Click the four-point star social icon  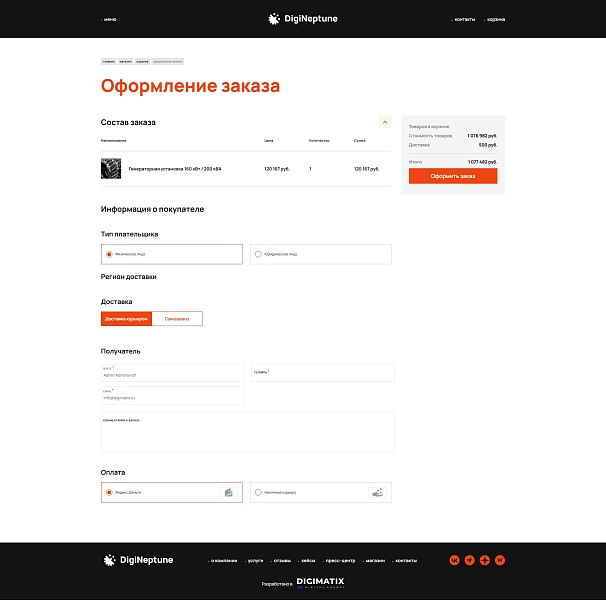[485, 560]
